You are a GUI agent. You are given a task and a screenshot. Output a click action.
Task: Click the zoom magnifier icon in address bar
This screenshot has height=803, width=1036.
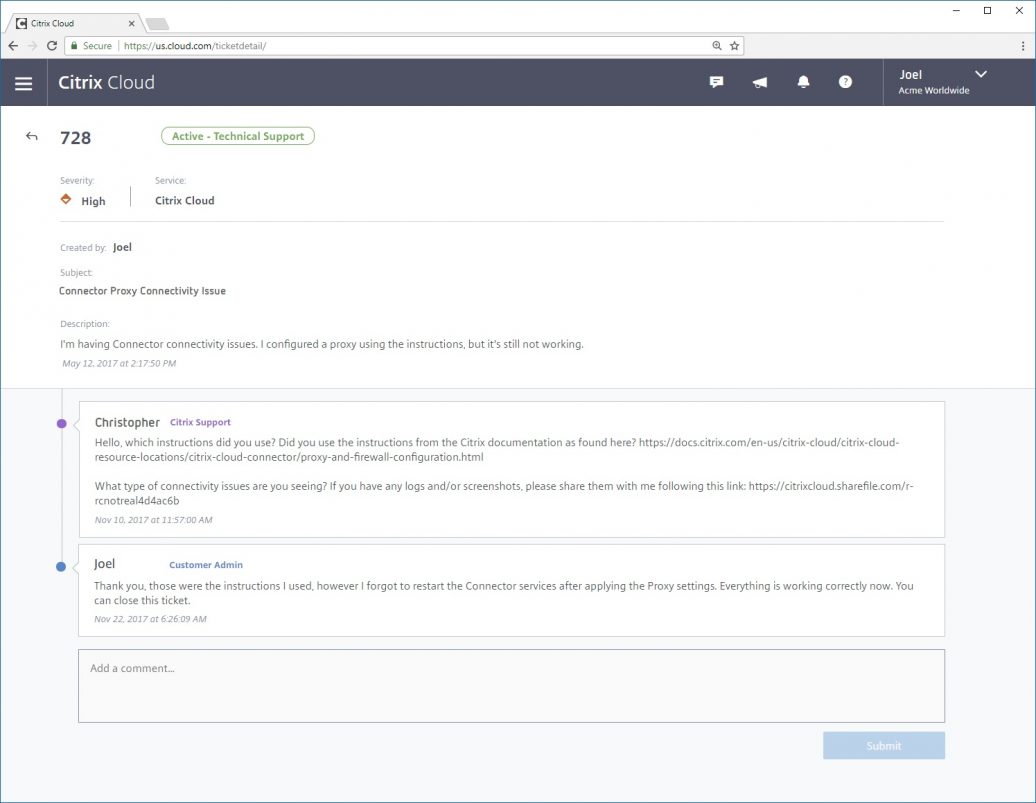pos(717,46)
